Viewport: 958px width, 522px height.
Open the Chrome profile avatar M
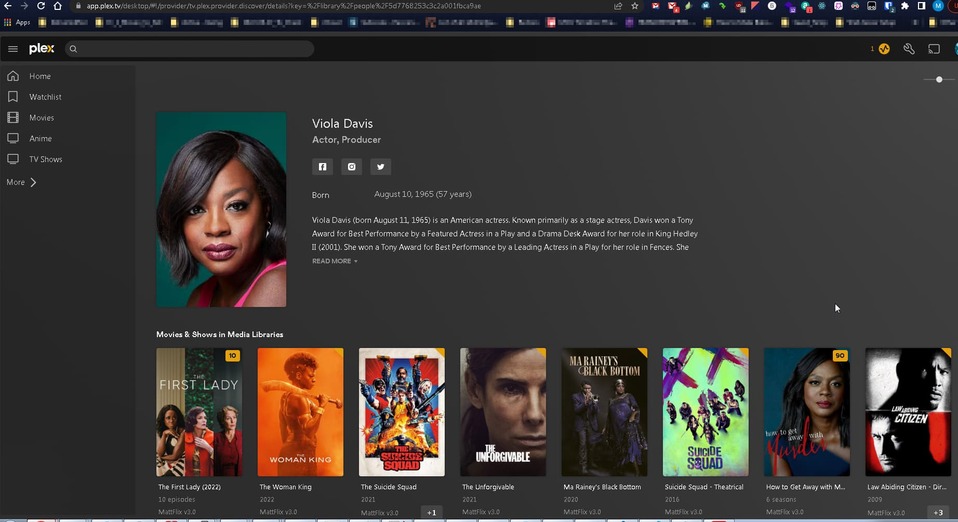pyautogui.click(x=938, y=6)
